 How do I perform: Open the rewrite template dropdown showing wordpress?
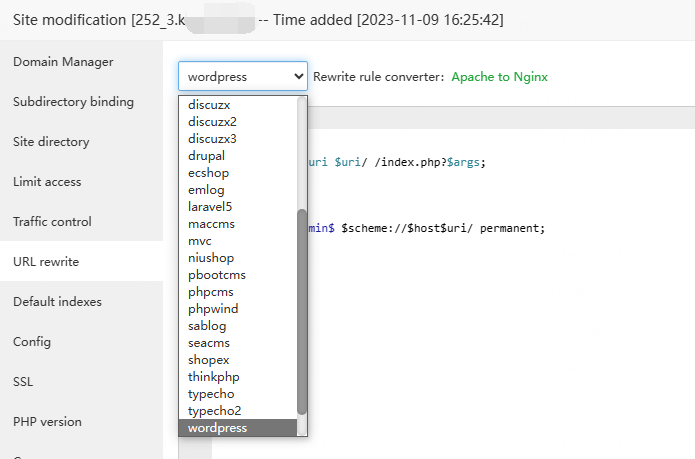[x=243, y=76]
